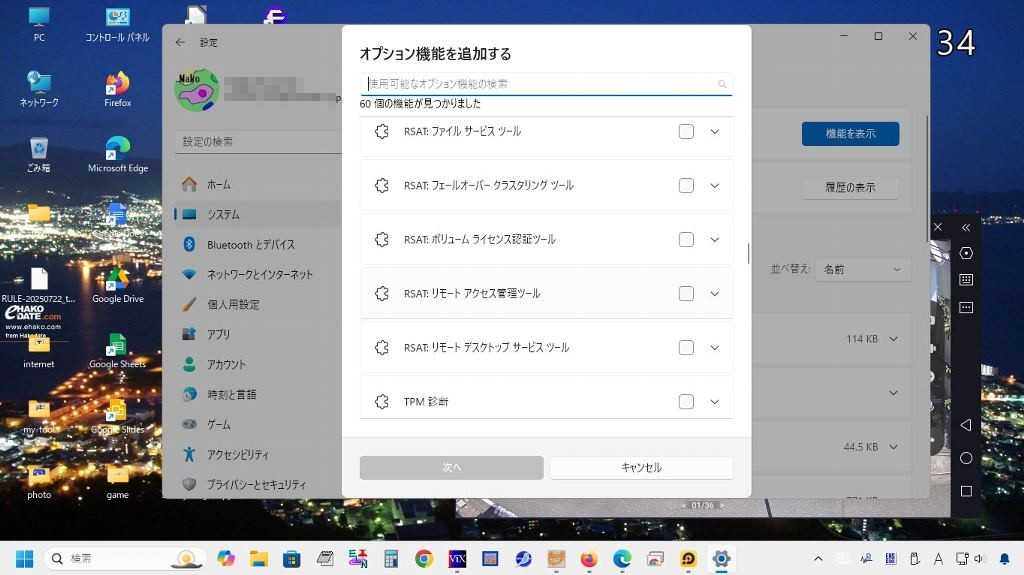
Task: Focus the 使用可能なオプション機能の検索 field
Action: [538, 84]
